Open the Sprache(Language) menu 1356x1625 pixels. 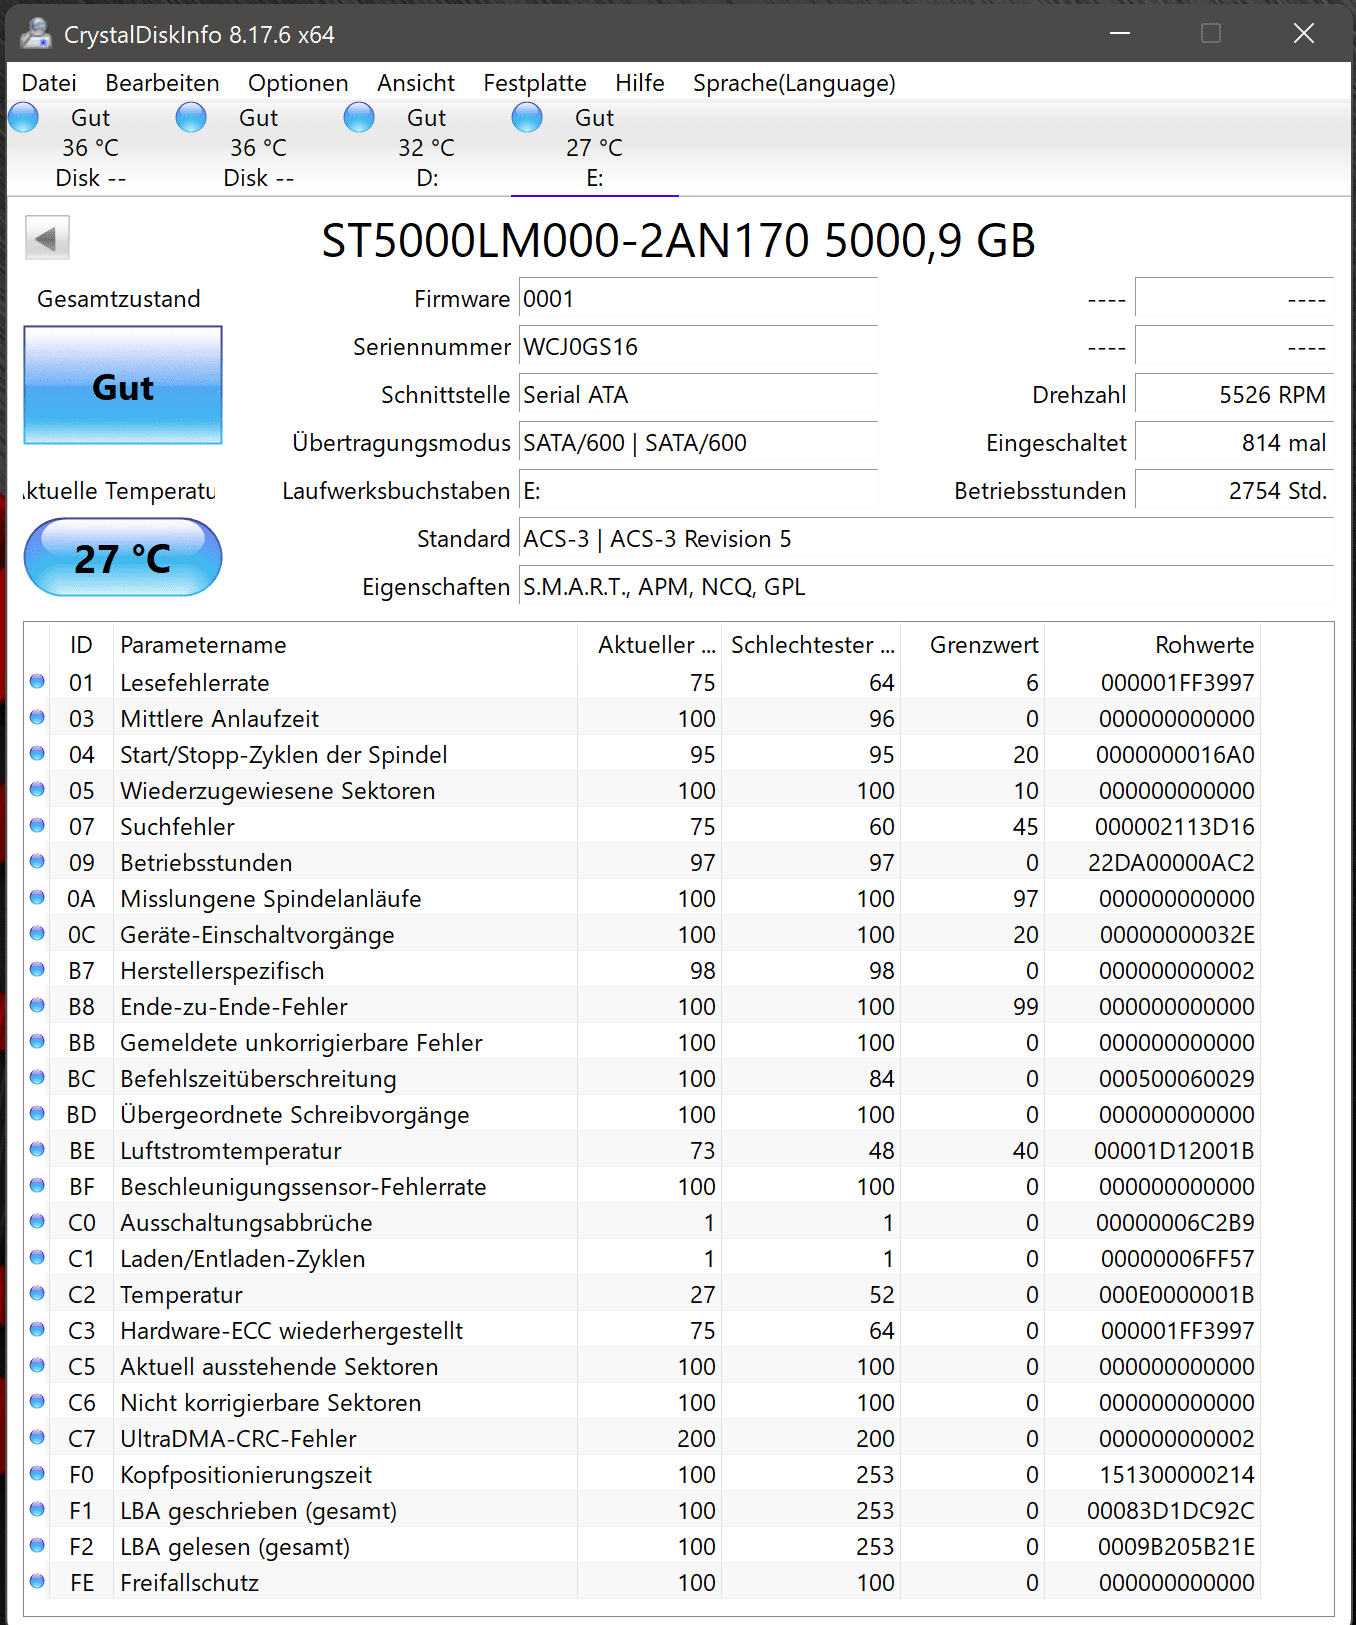(794, 83)
